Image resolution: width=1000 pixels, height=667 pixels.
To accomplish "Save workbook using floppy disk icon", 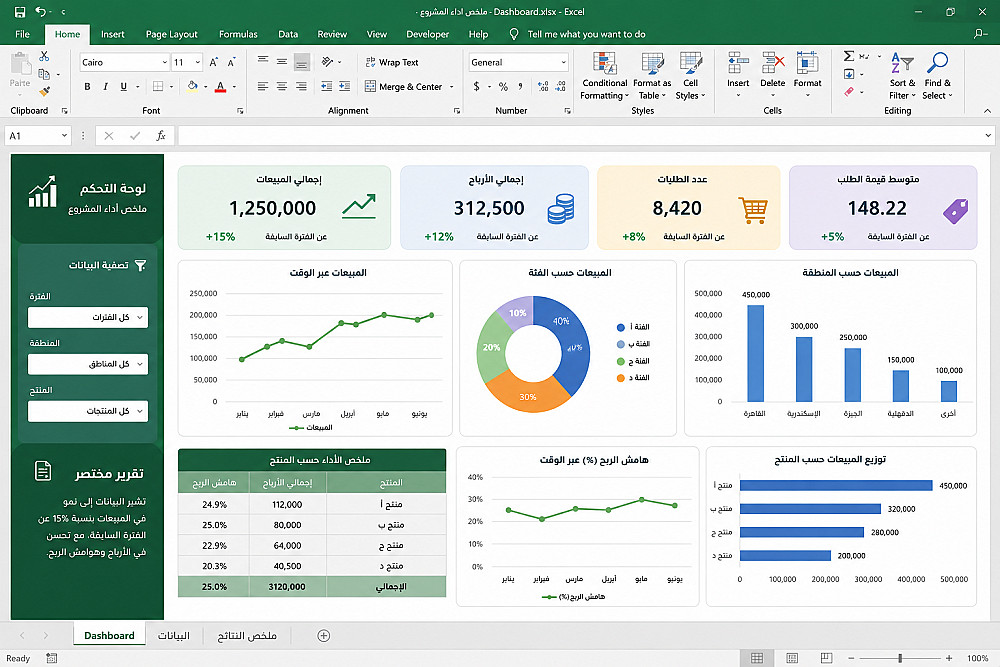I will coord(20,11).
